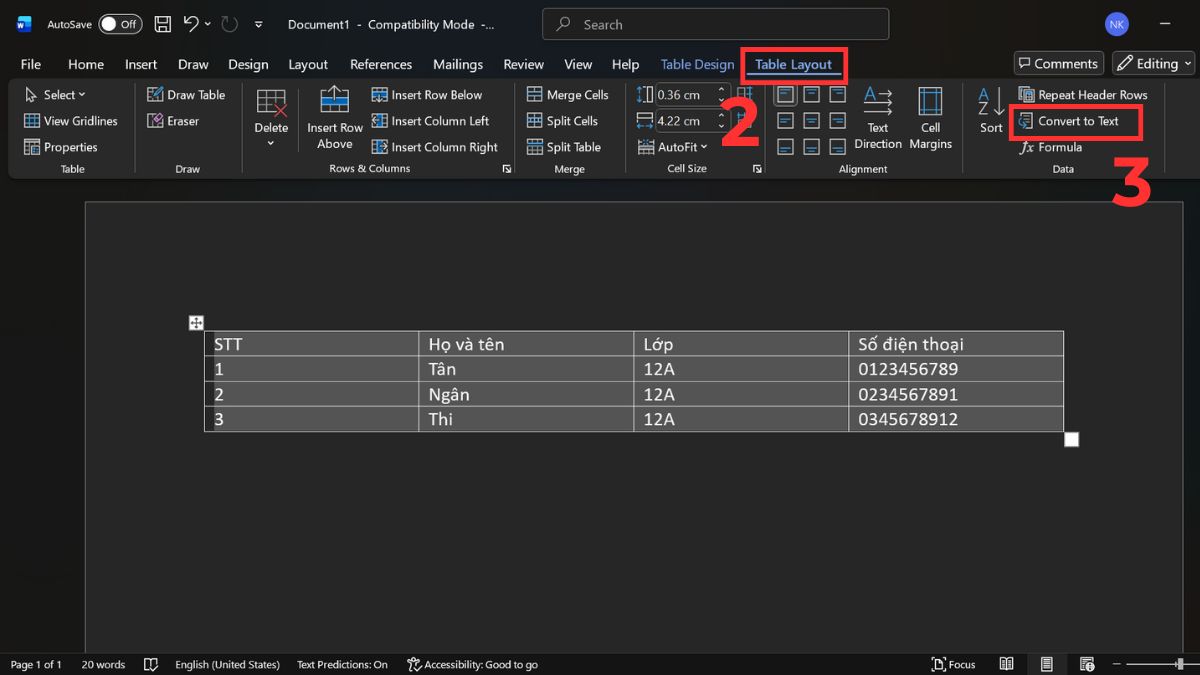The height and width of the screenshot is (675, 1200).
Task: Click the Convert to Text icon
Action: pos(1026,121)
